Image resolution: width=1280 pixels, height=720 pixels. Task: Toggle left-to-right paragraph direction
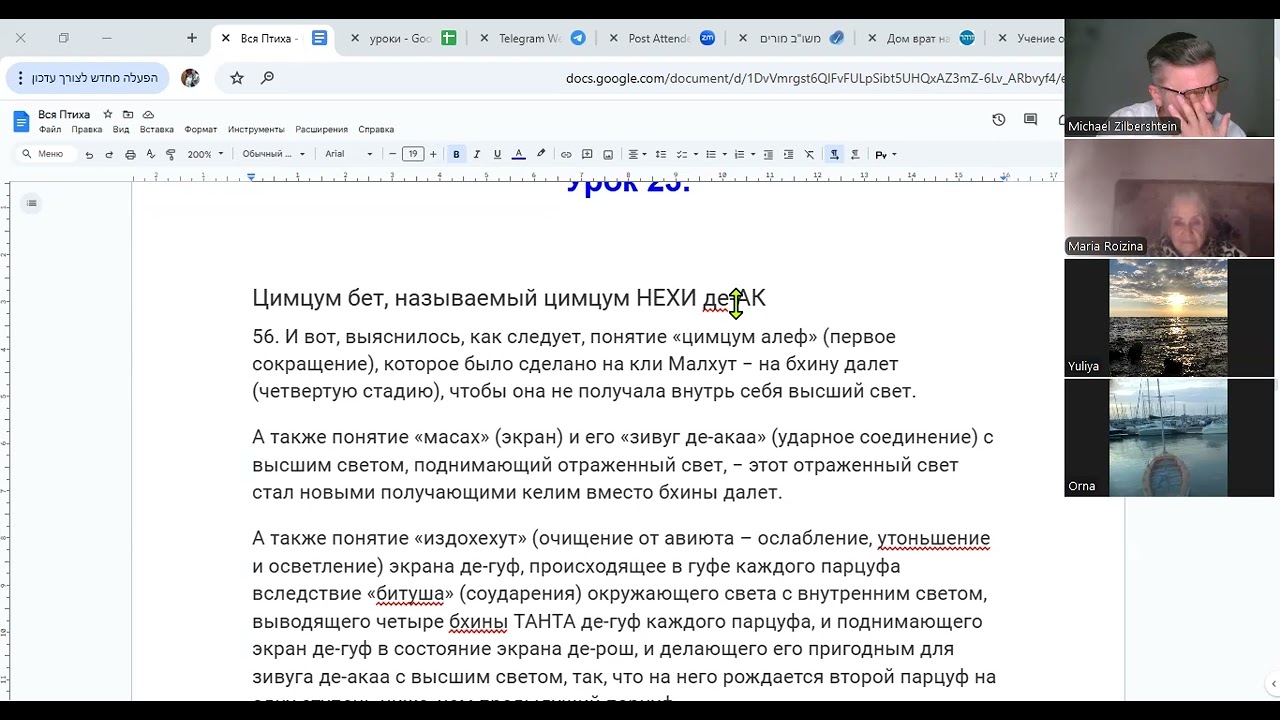[834, 154]
